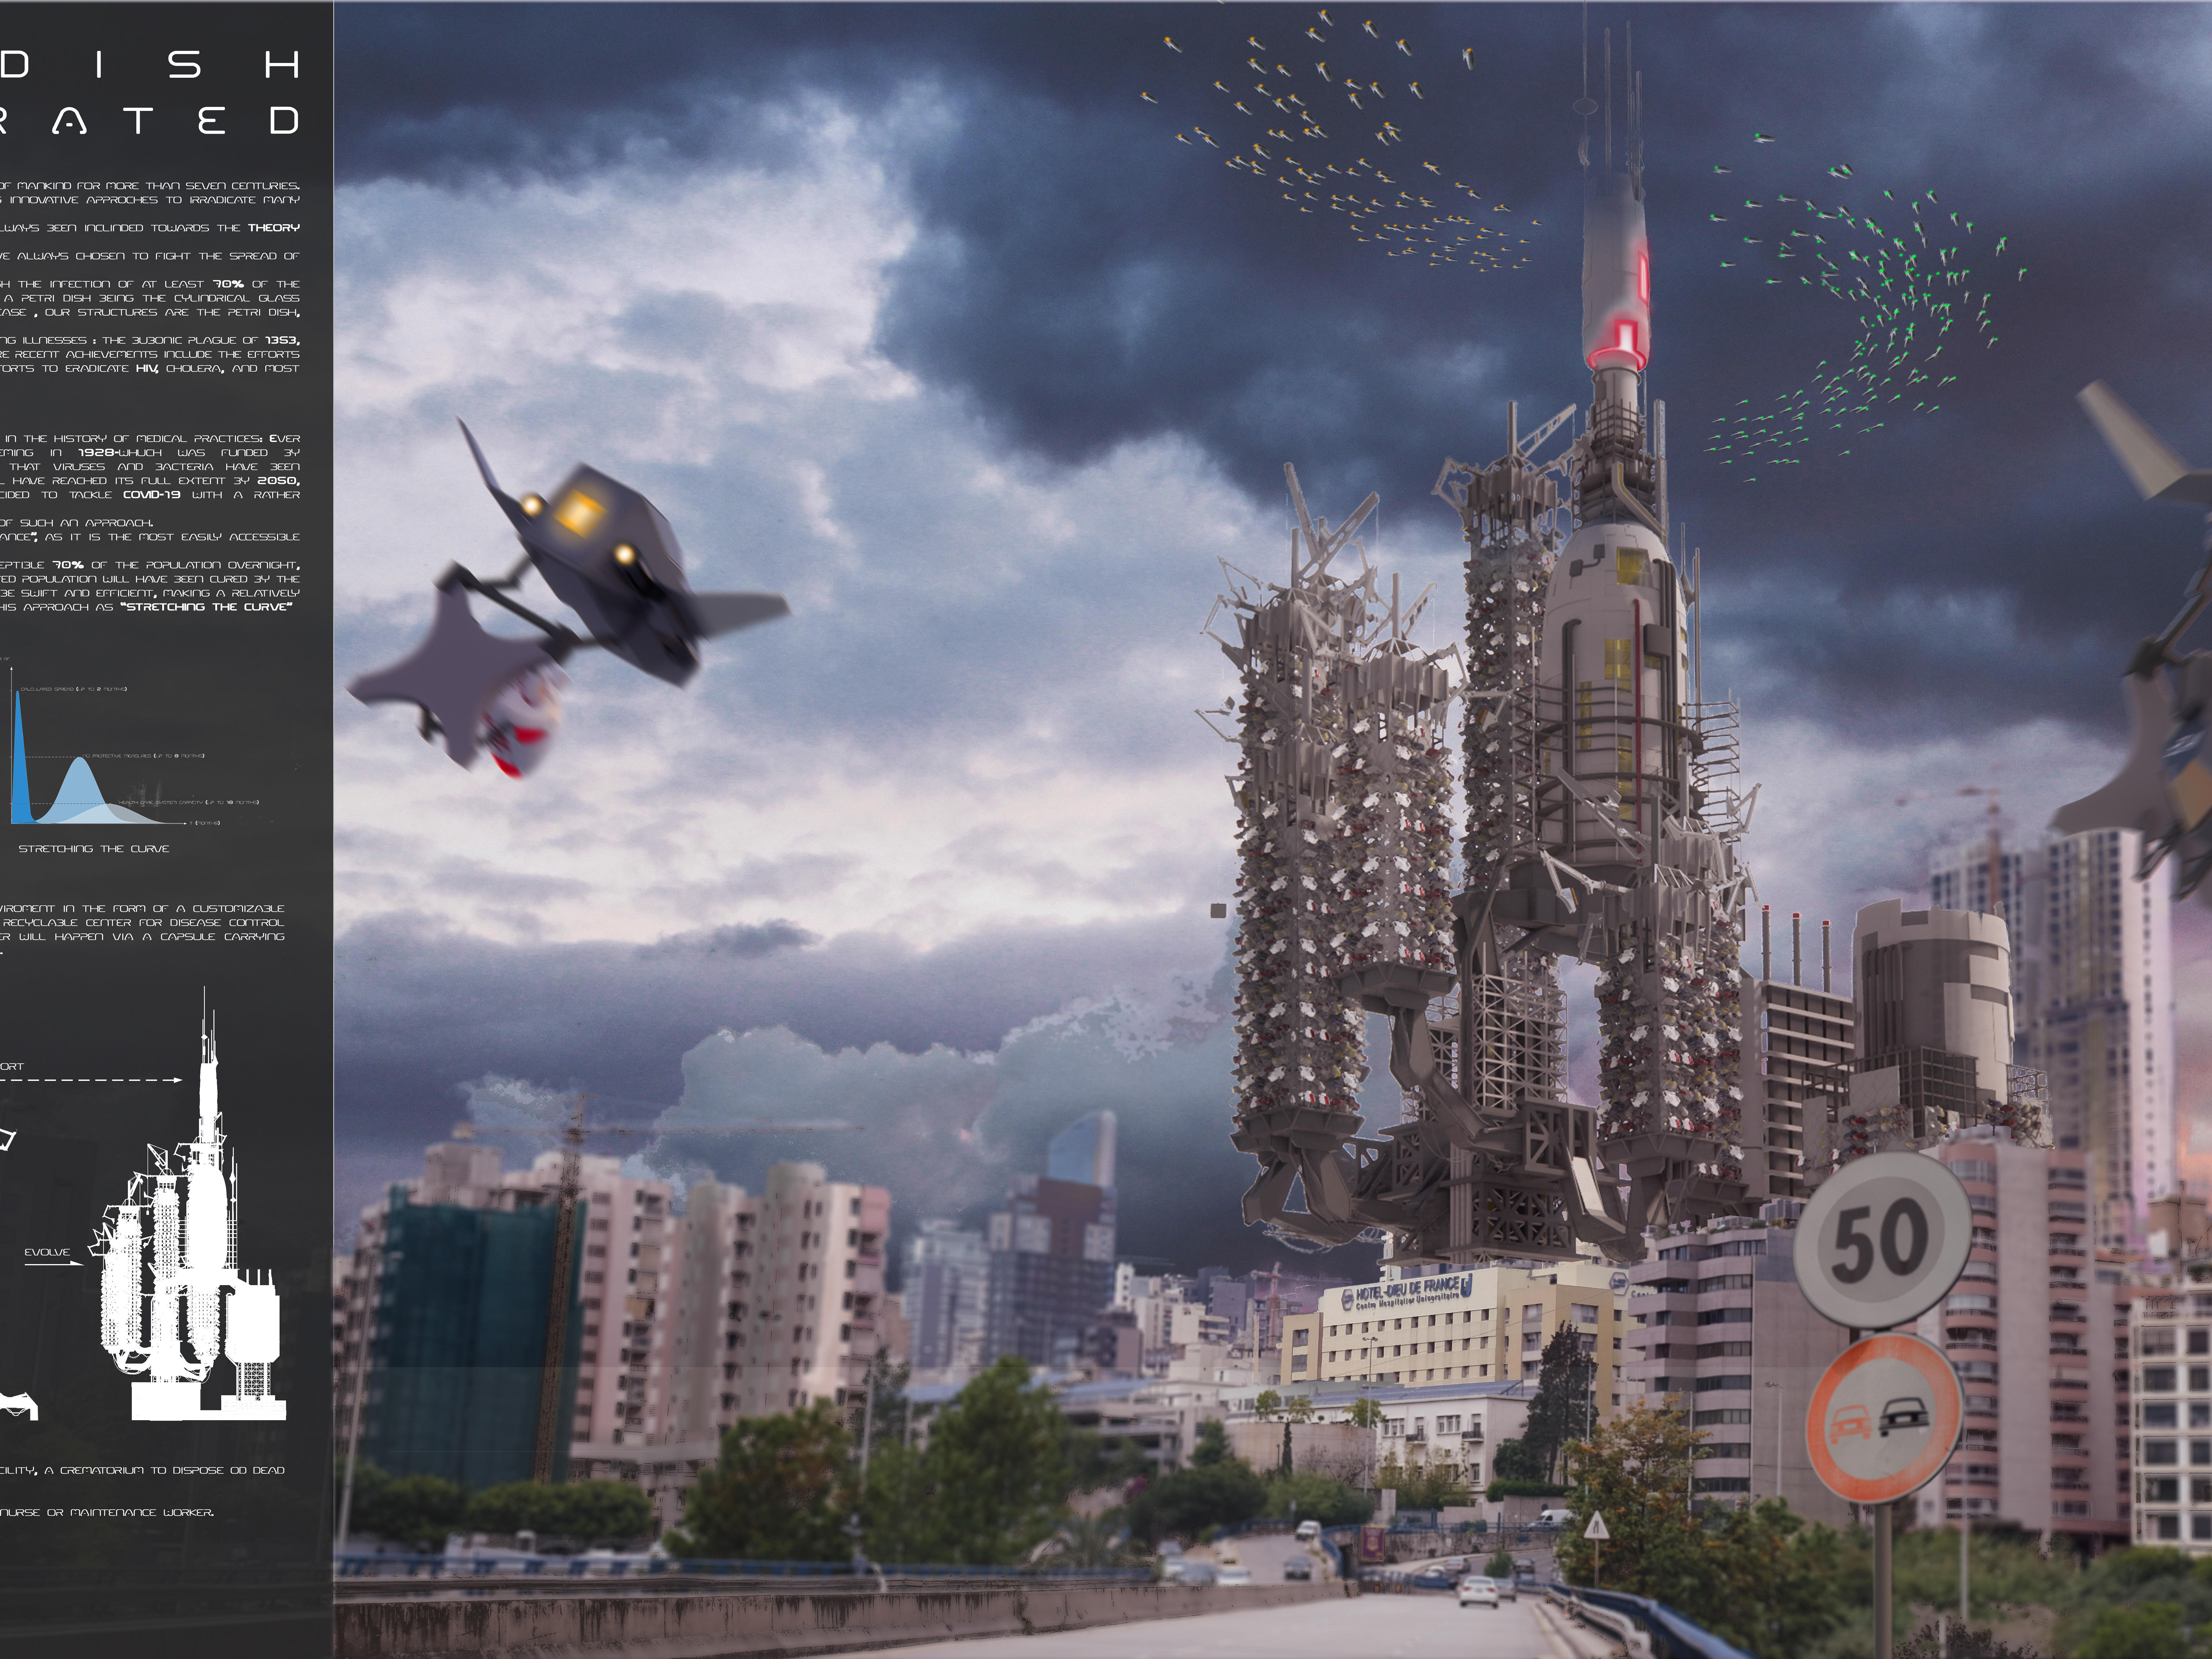
Task: Click the "STRETCHING THE CURVE" chart caption
Action: click(x=94, y=849)
